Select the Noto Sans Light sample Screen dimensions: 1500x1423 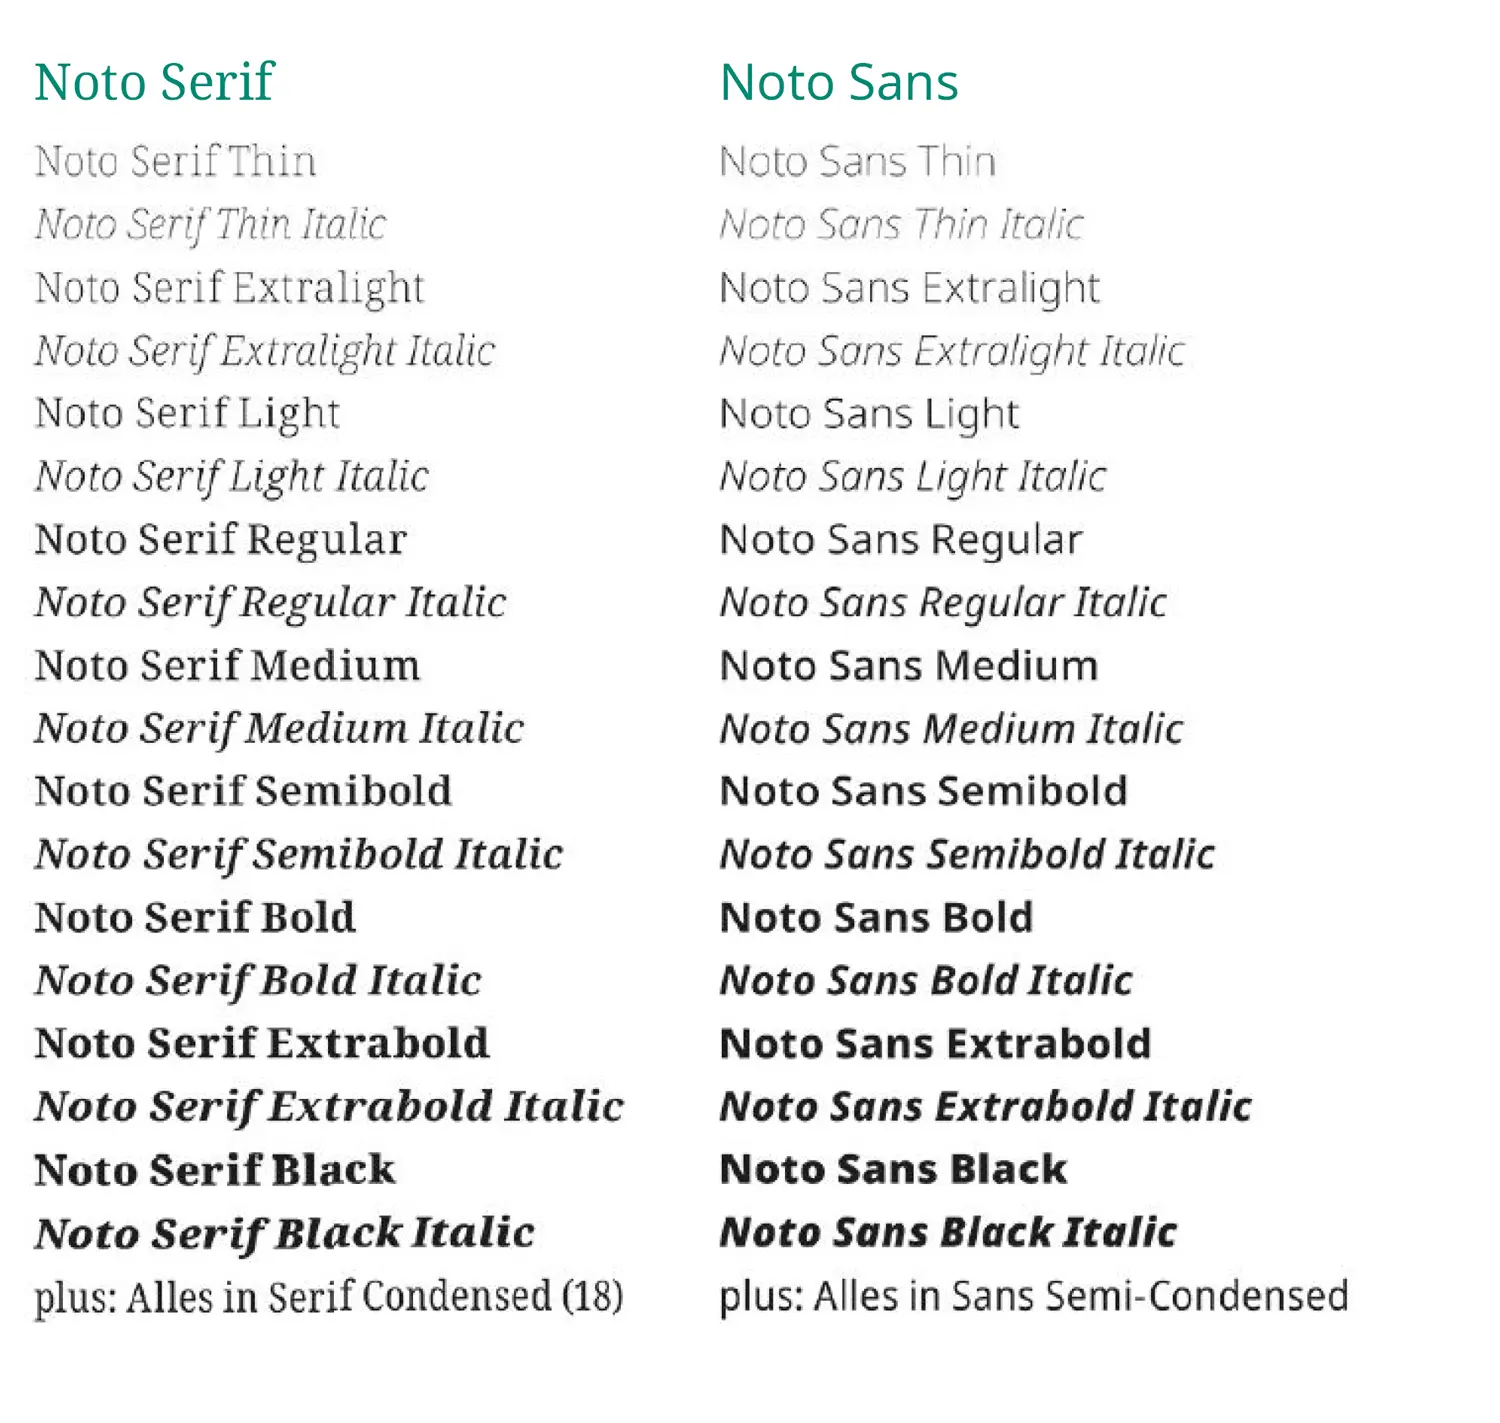coord(869,414)
